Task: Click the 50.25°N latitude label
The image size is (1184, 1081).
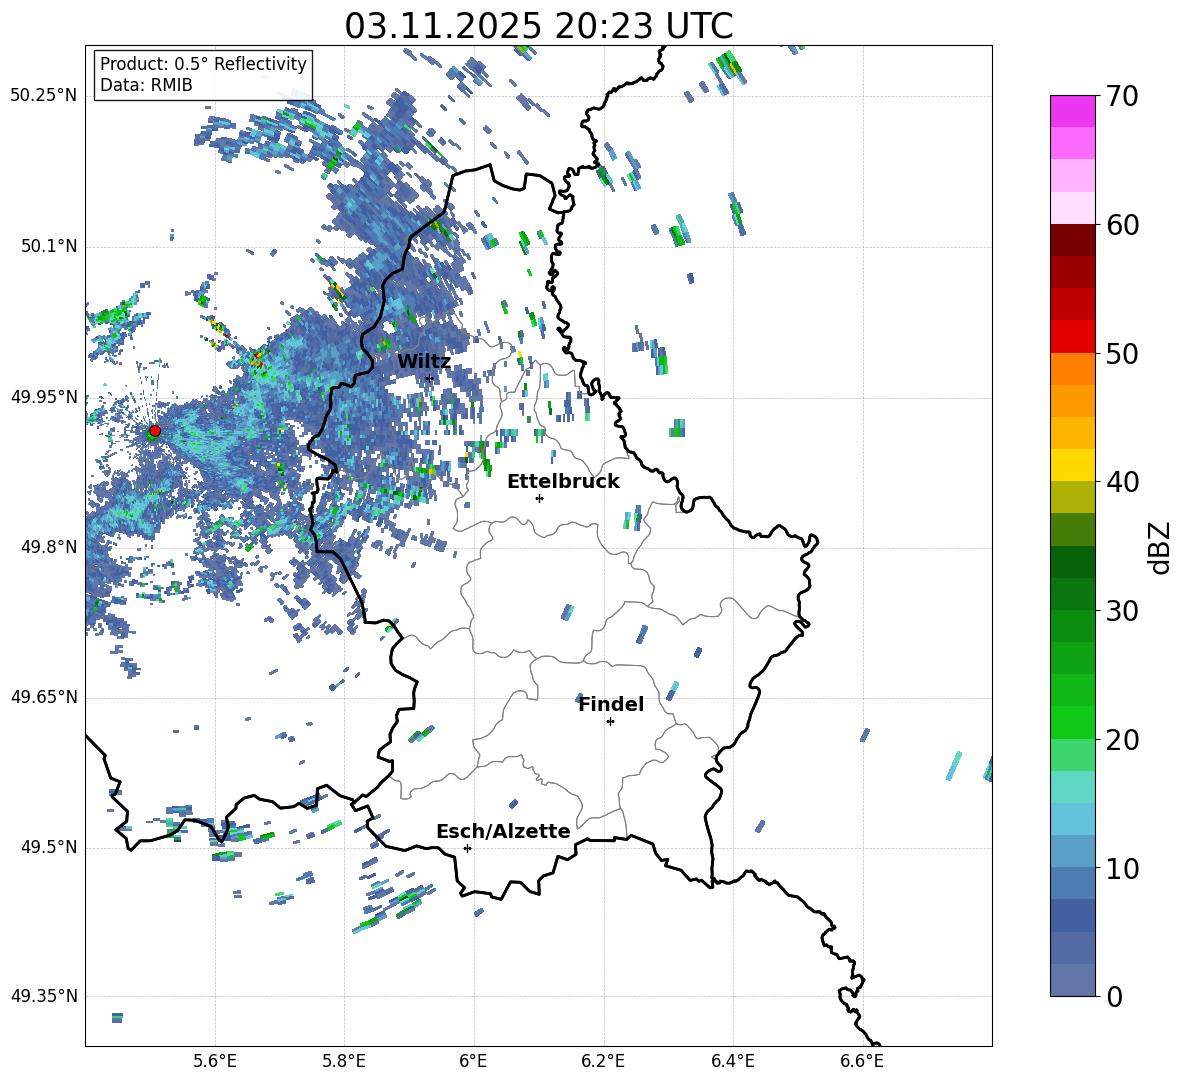Action: pos(44,96)
